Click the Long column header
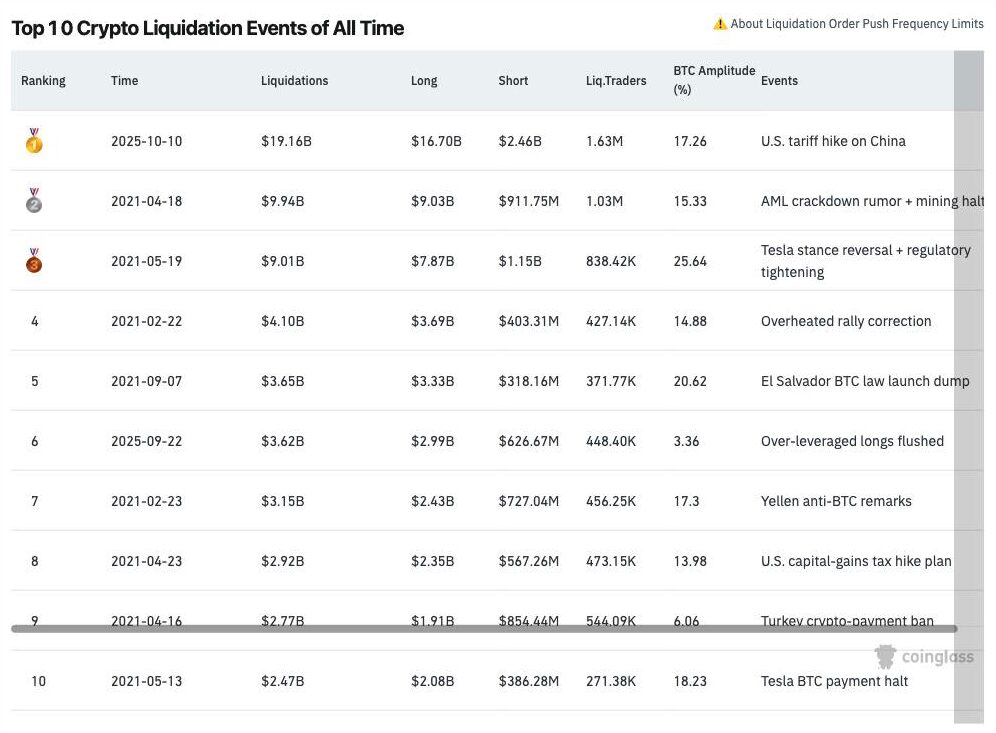The image size is (996, 733). click(x=424, y=81)
